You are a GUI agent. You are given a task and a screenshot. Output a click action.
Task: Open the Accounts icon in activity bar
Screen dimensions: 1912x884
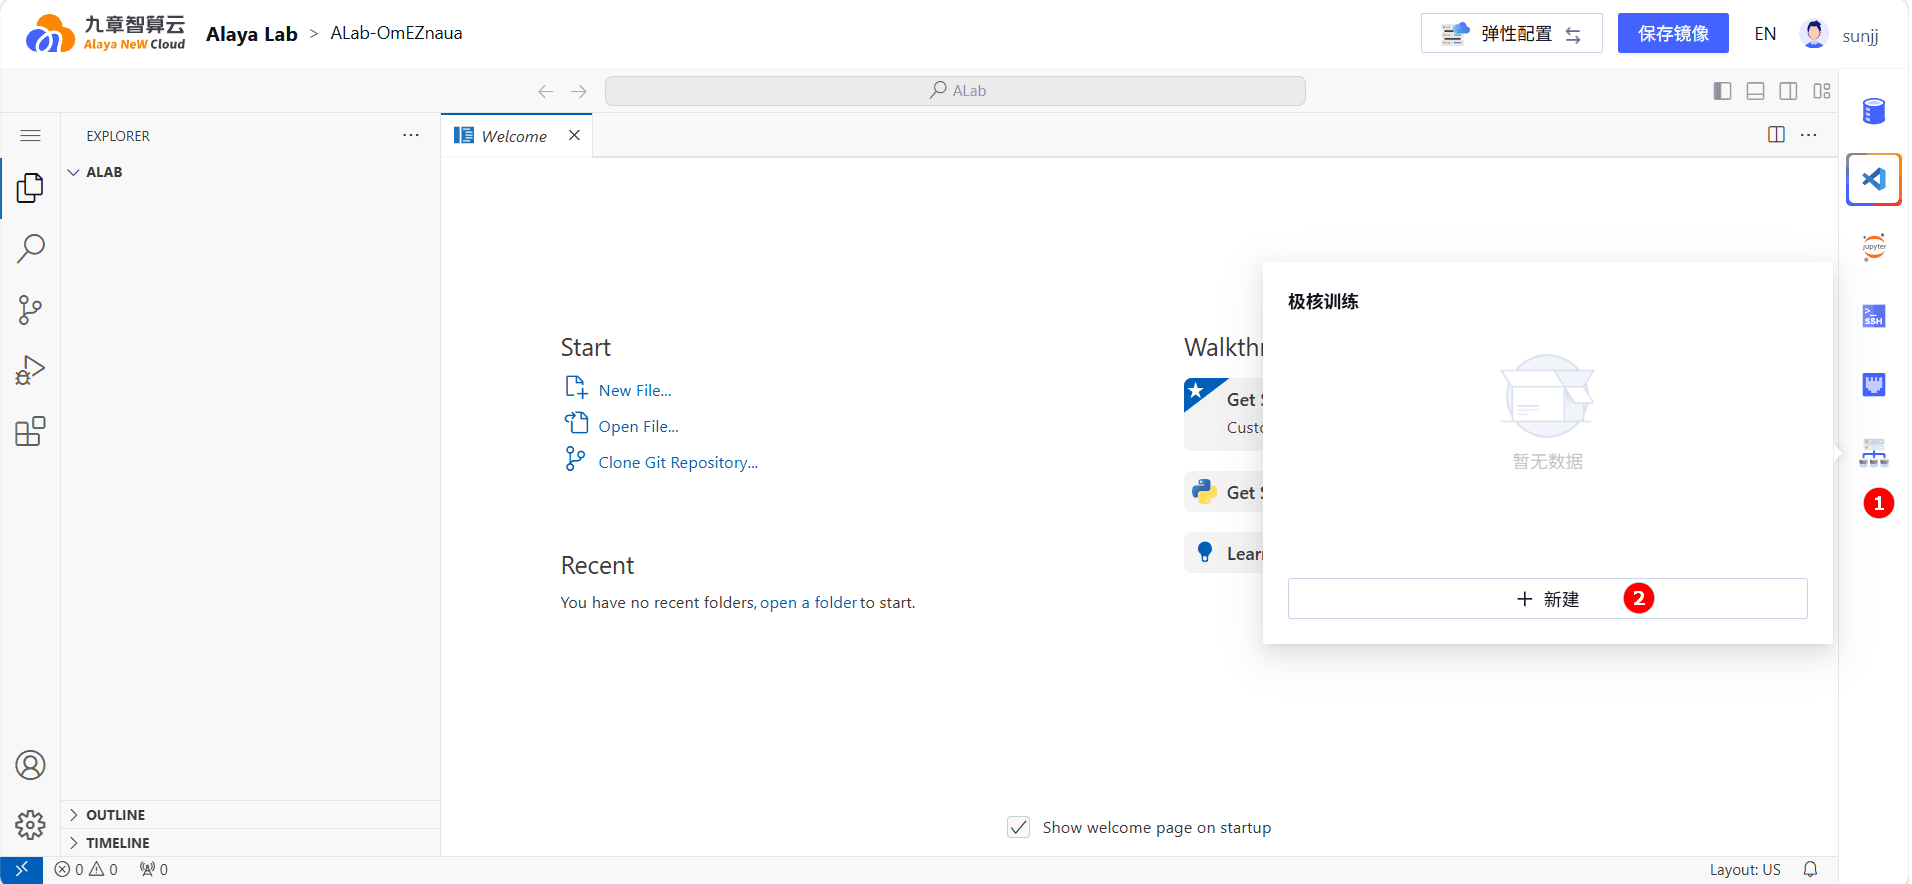(30, 765)
